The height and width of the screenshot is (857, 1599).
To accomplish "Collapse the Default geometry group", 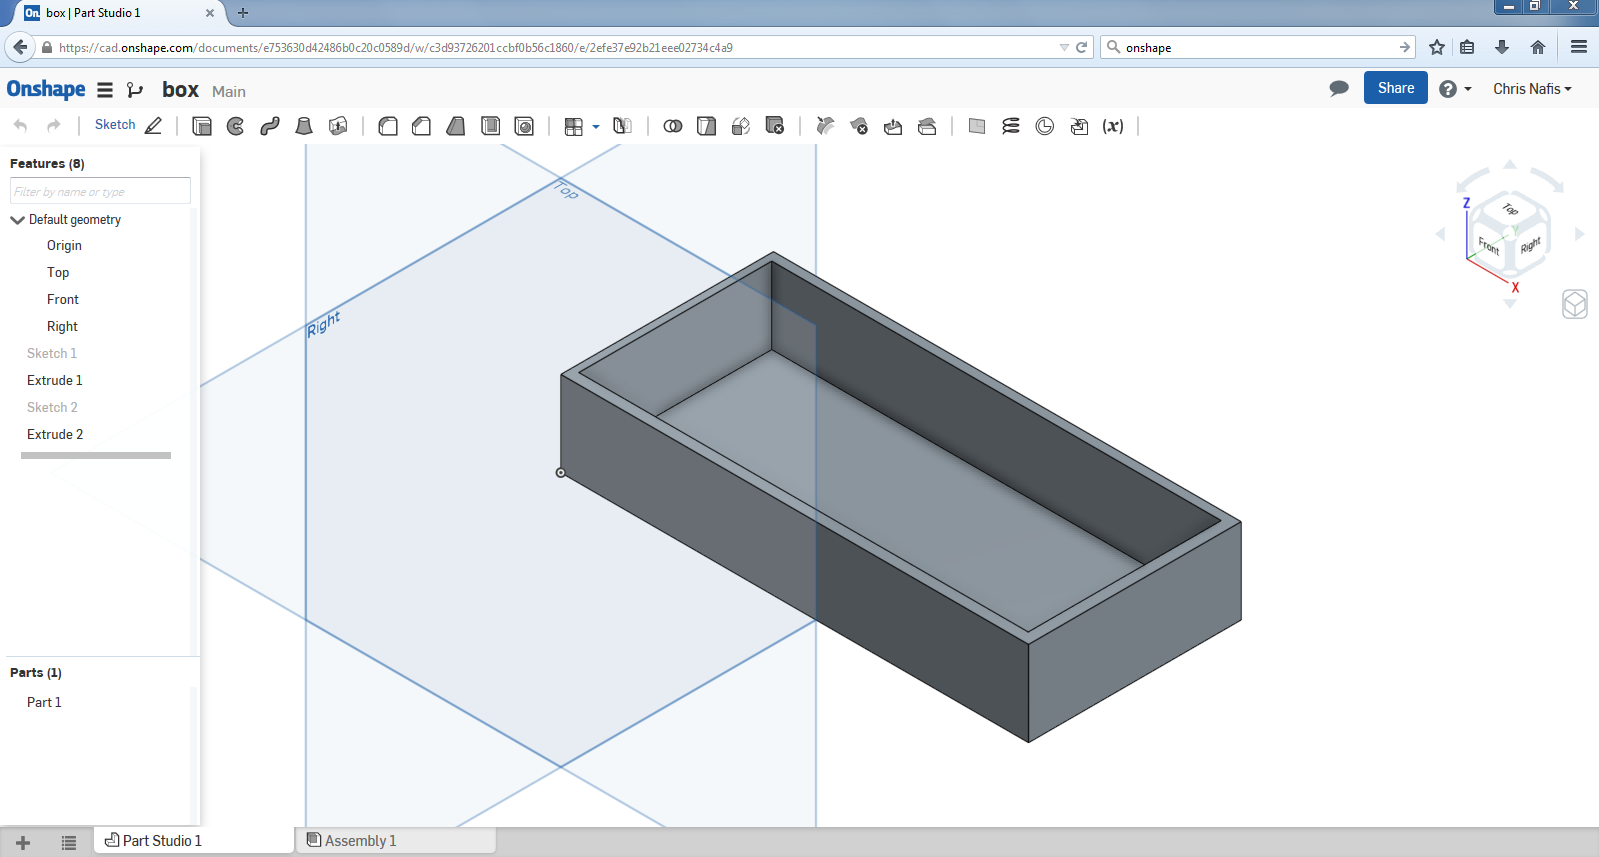I will pos(17,220).
